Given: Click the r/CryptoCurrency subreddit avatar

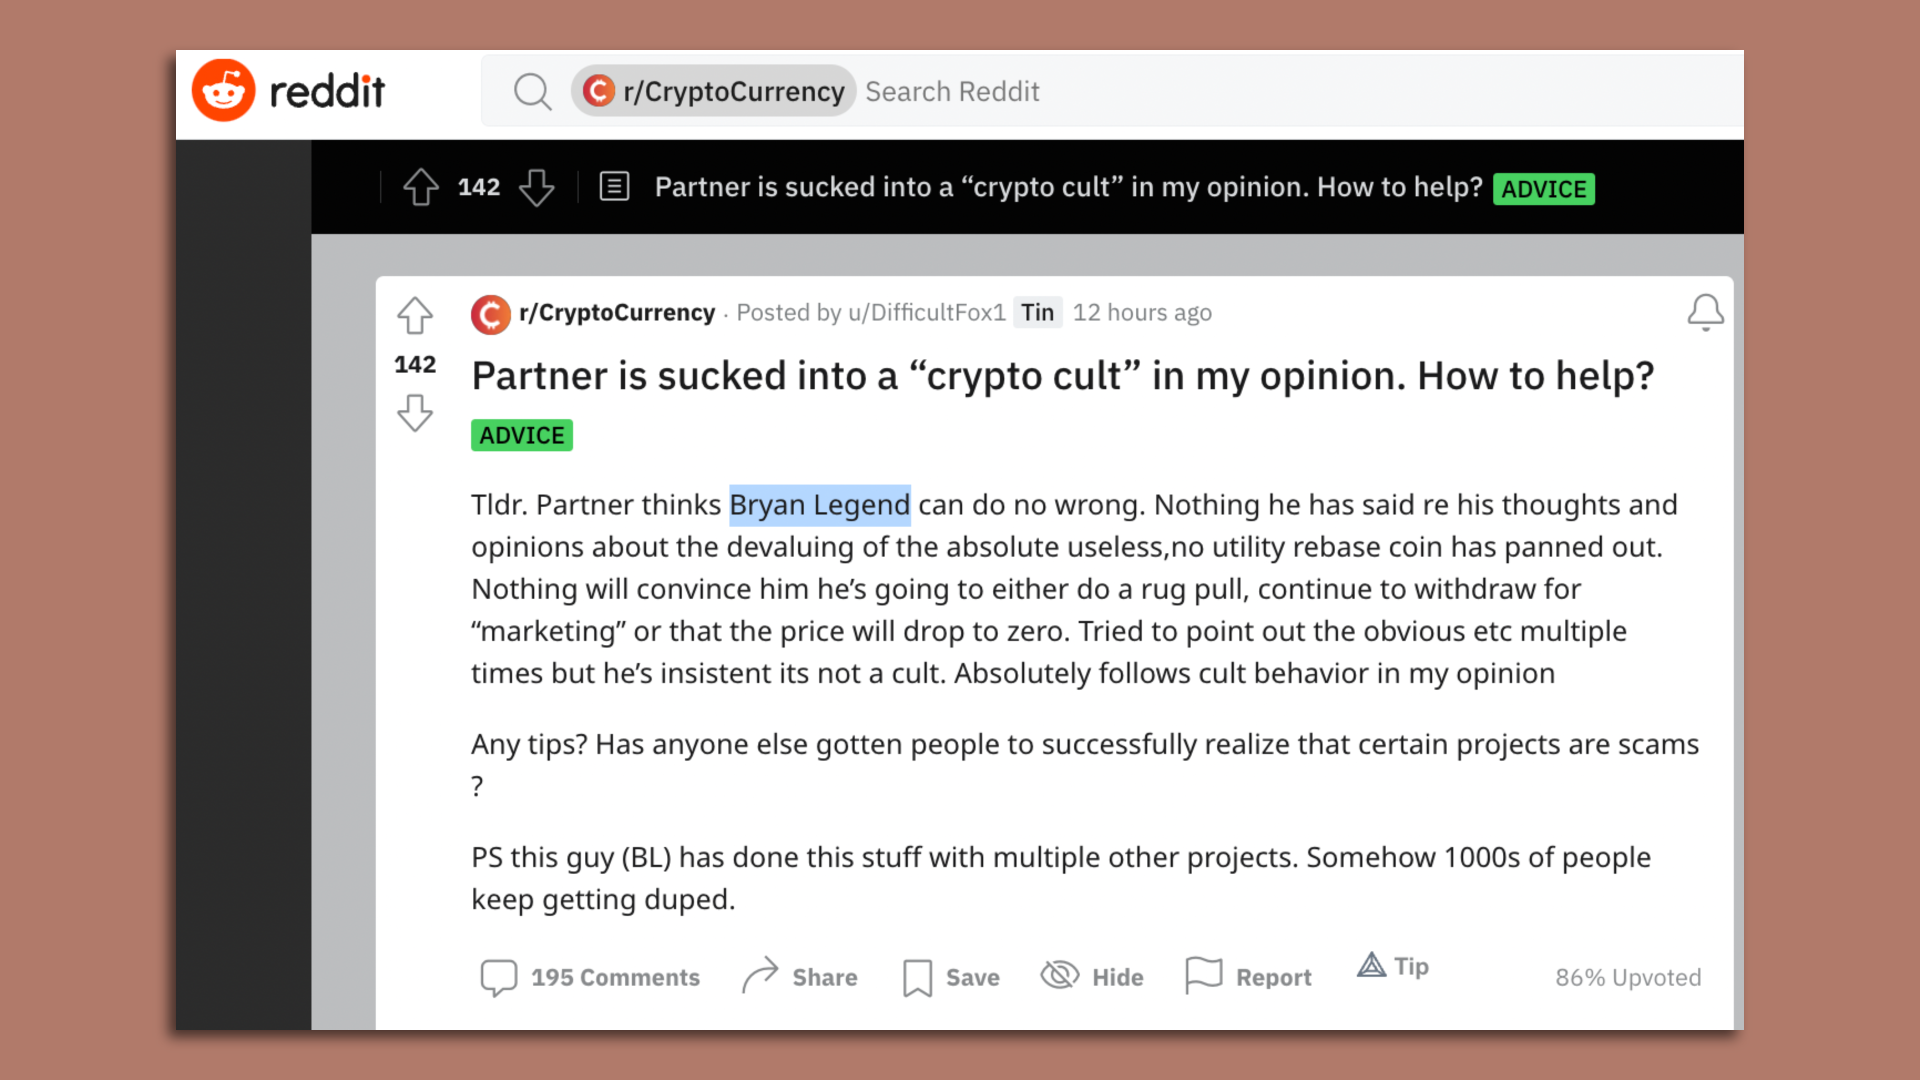Looking at the screenshot, I should [489, 313].
